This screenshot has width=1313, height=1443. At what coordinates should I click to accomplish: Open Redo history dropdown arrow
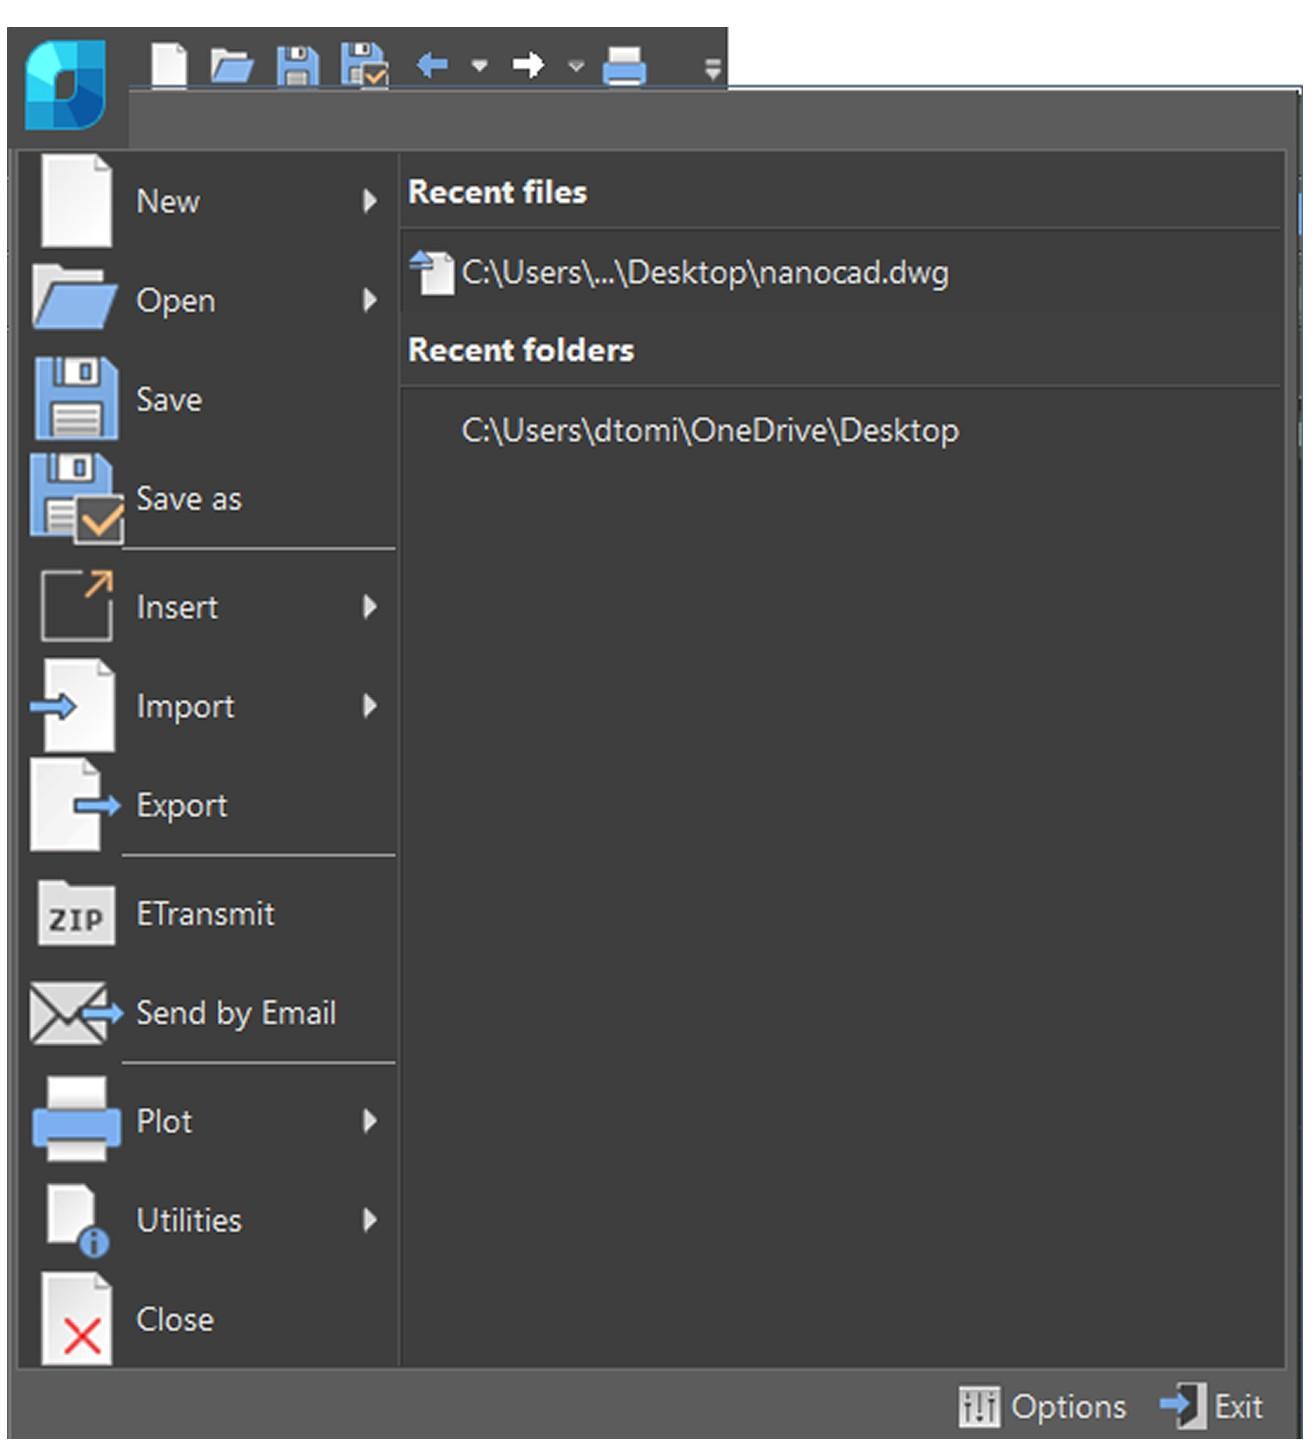click(x=576, y=67)
